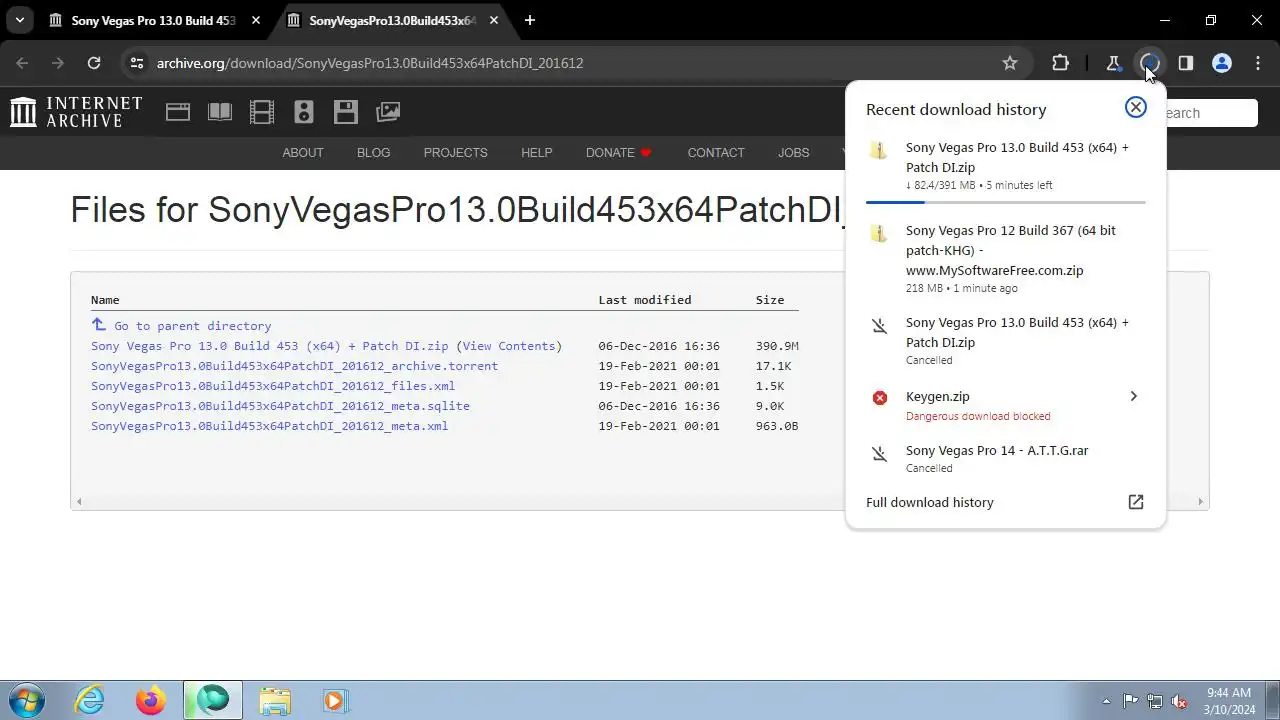The width and height of the screenshot is (1280, 720).
Task: Open the Chrome three-dot menu
Action: point(1257,63)
